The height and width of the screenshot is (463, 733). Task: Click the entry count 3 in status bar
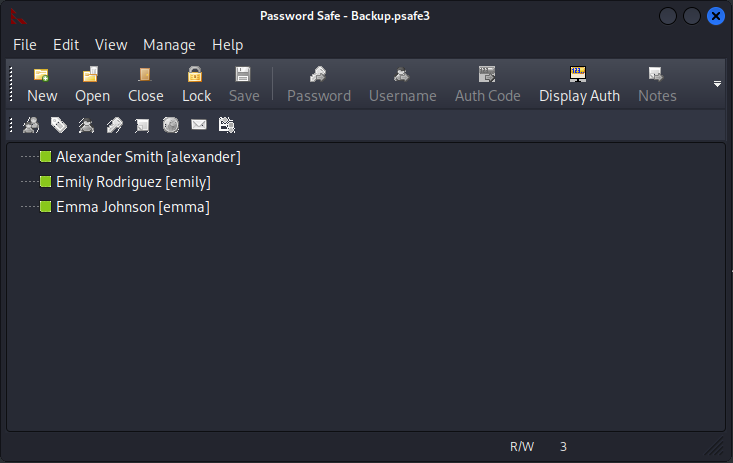point(563,447)
